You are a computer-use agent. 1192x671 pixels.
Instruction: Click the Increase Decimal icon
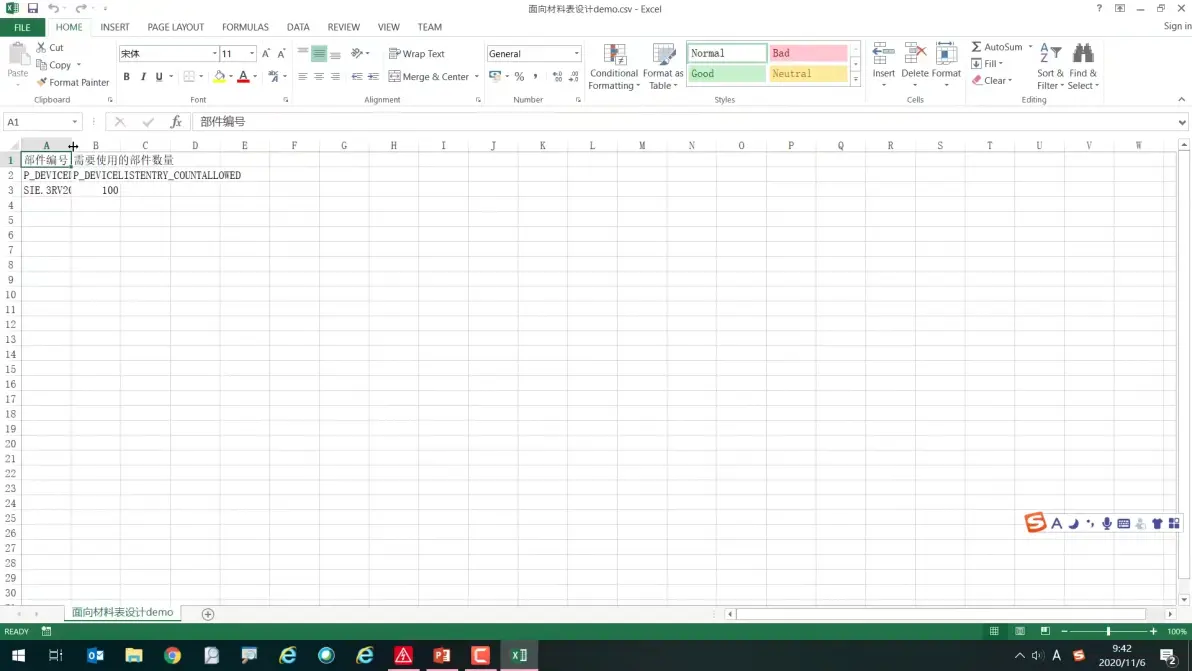[557, 77]
